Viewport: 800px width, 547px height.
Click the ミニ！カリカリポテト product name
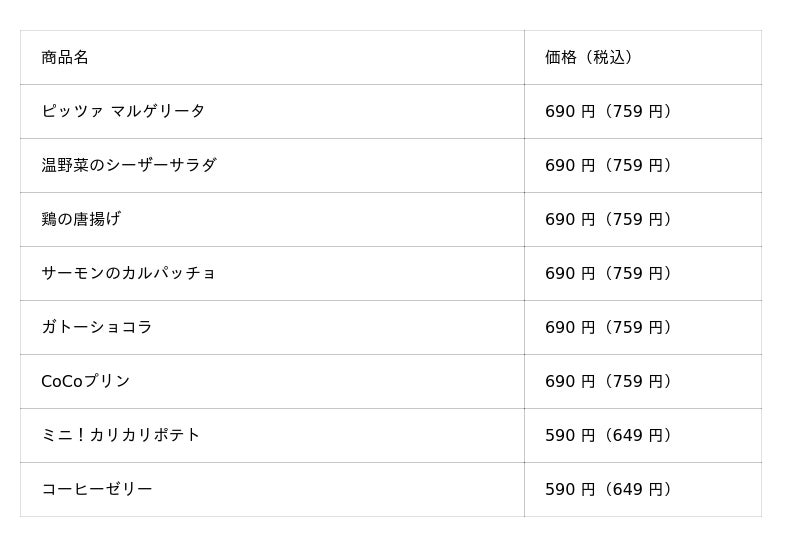tap(121, 436)
